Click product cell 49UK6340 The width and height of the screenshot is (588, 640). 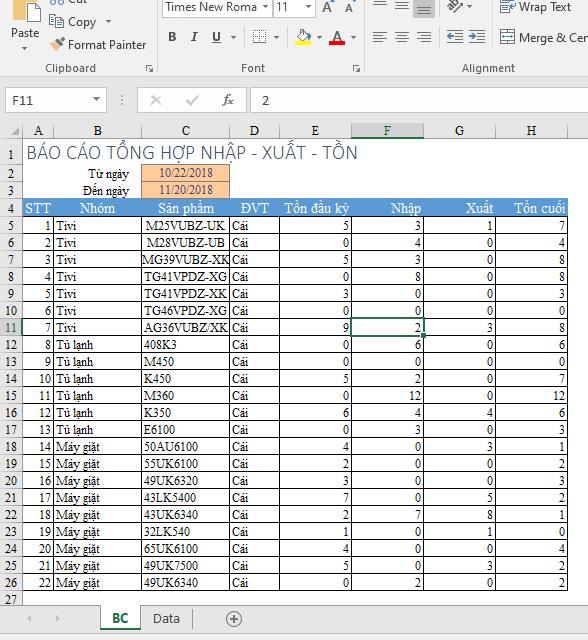(x=186, y=582)
